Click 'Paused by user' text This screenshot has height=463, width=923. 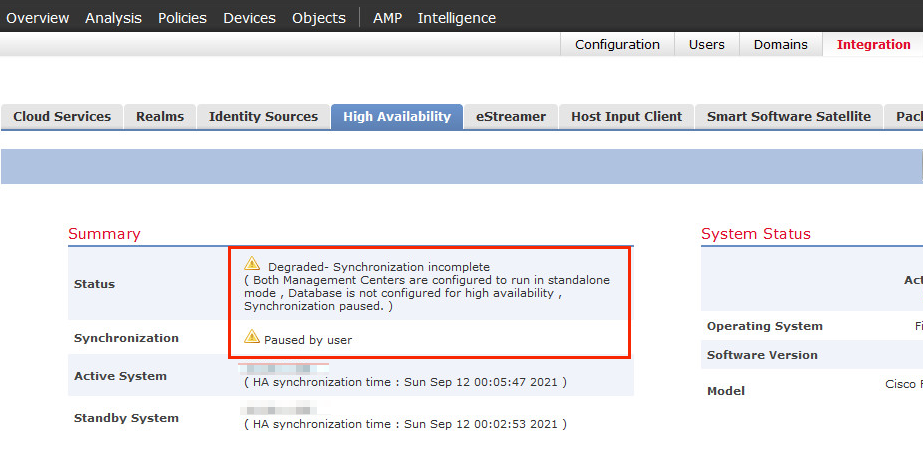coord(308,340)
